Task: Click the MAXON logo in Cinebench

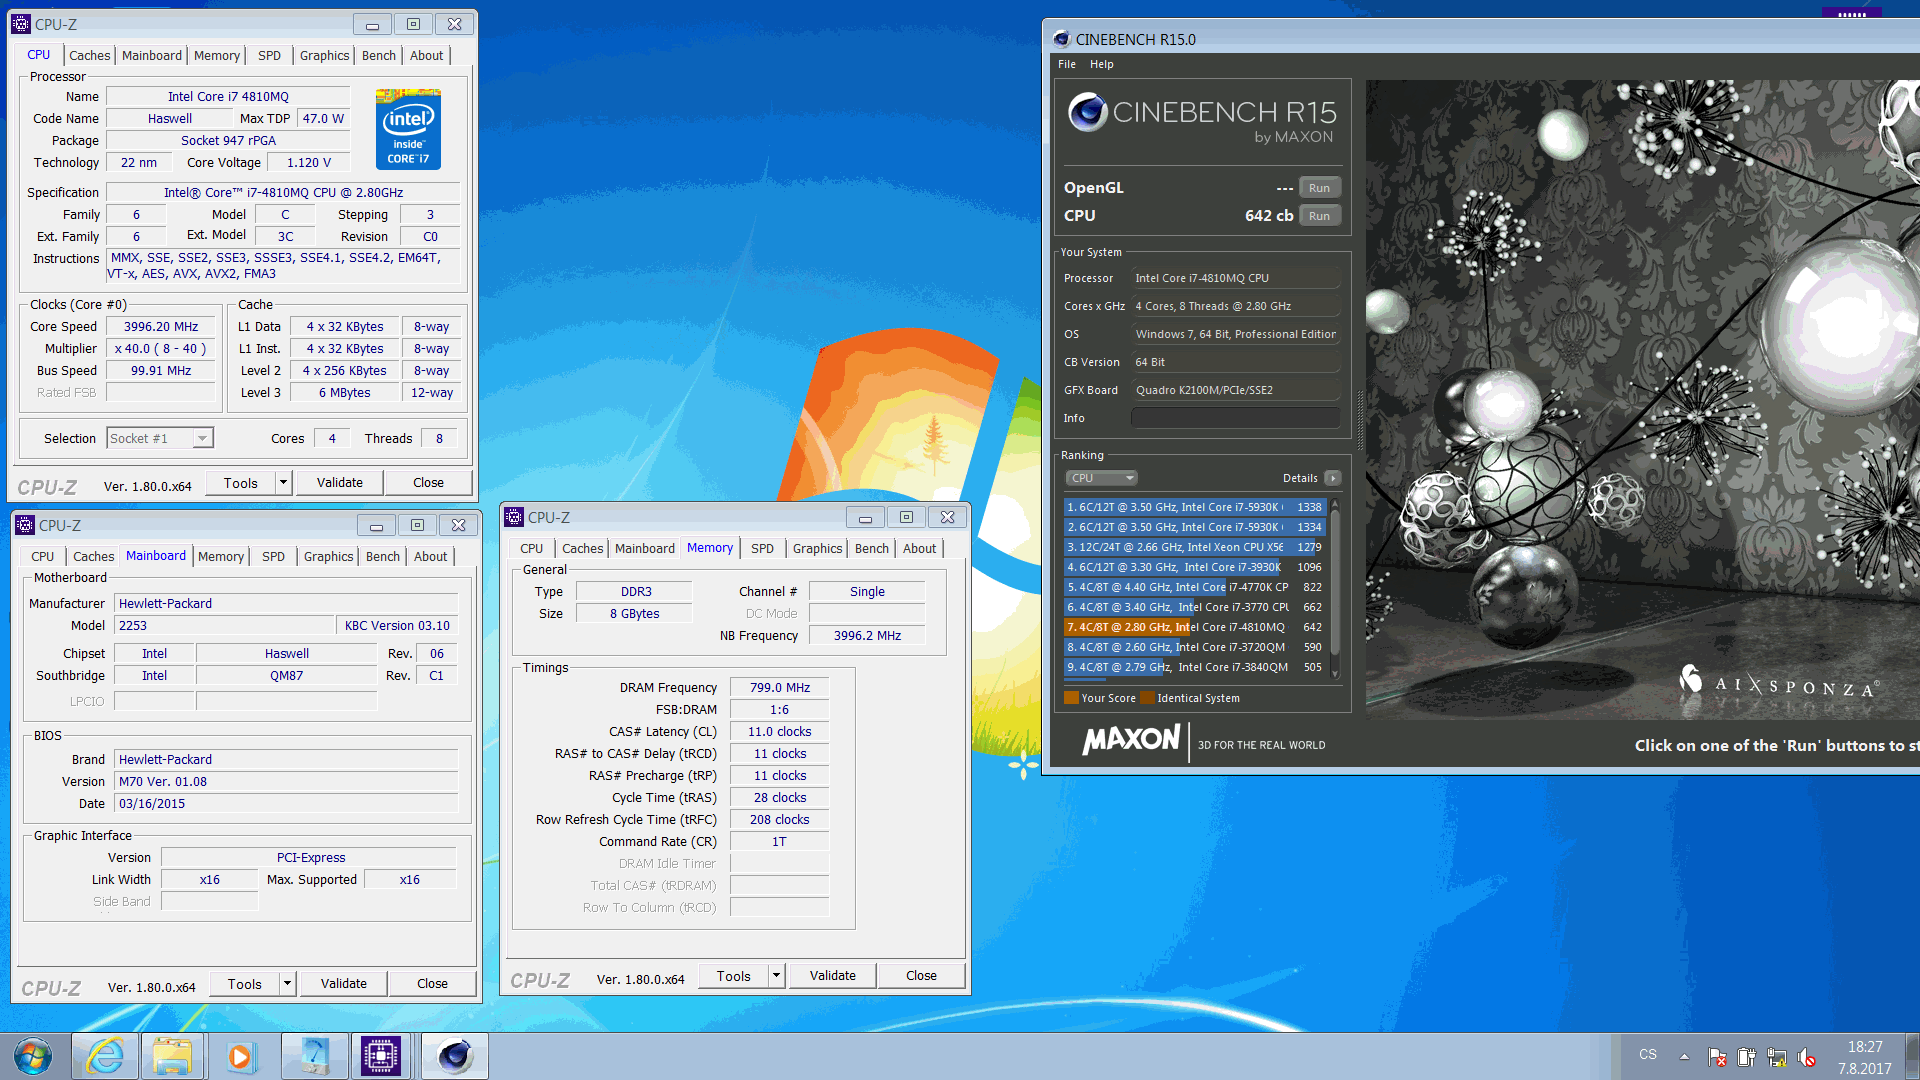Action: (1131, 741)
